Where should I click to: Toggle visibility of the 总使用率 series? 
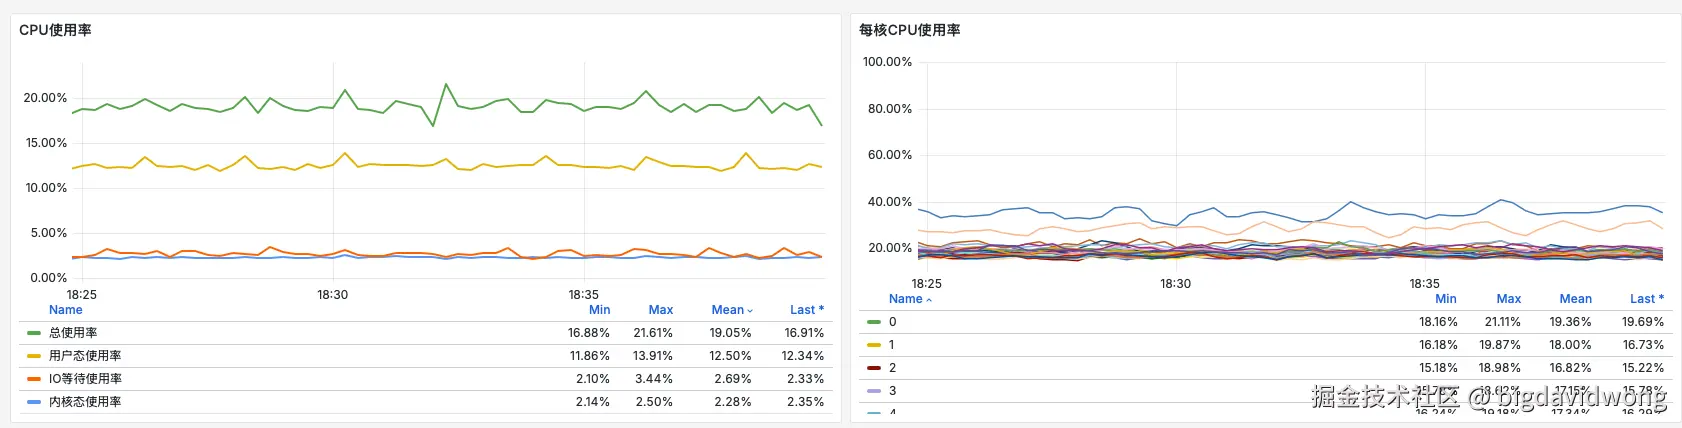pos(73,333)
